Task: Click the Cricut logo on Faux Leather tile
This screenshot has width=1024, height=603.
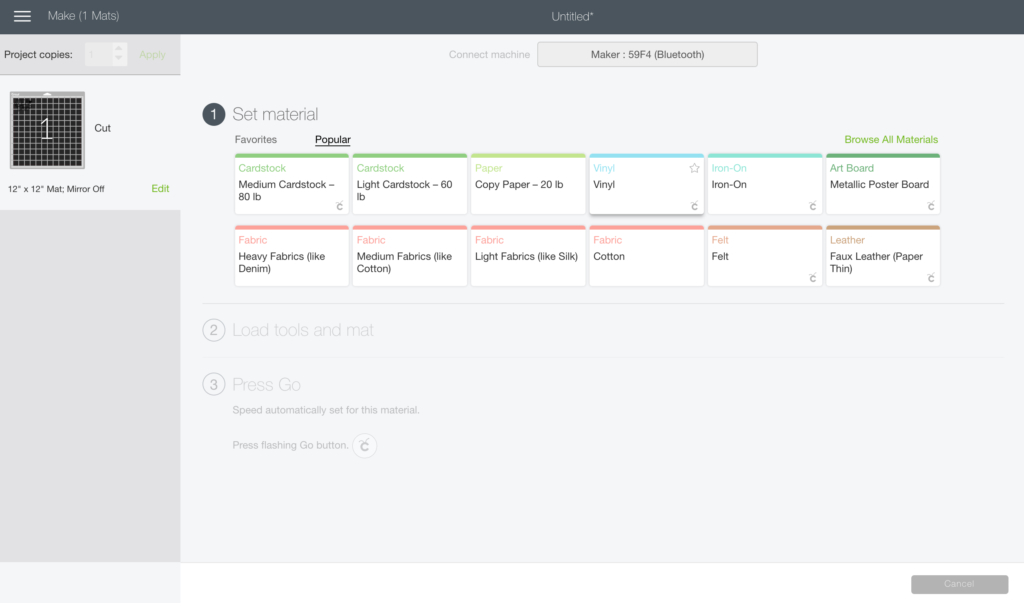Action: point(931,278)
